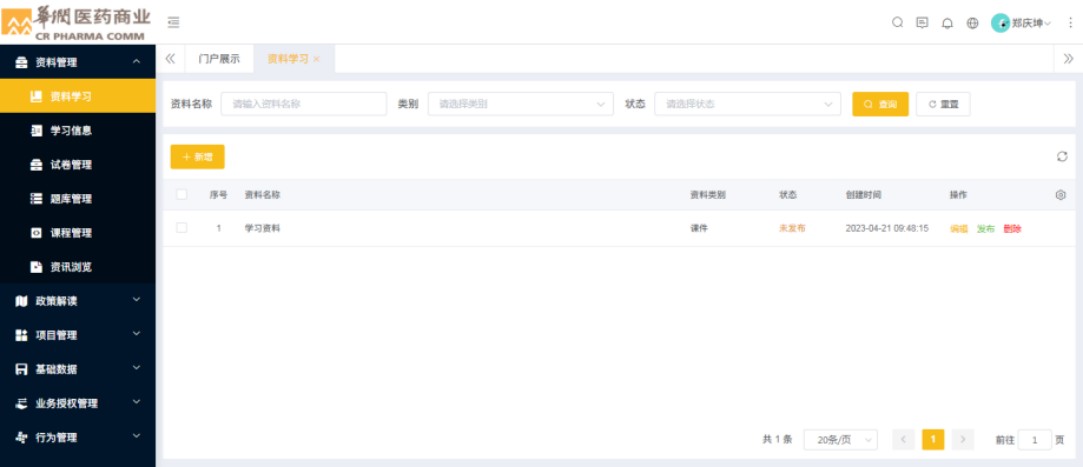The height and width of the screenshot is (467, 1083).
Task: Click the vertical dots more-options icon
Action: 1070,23
